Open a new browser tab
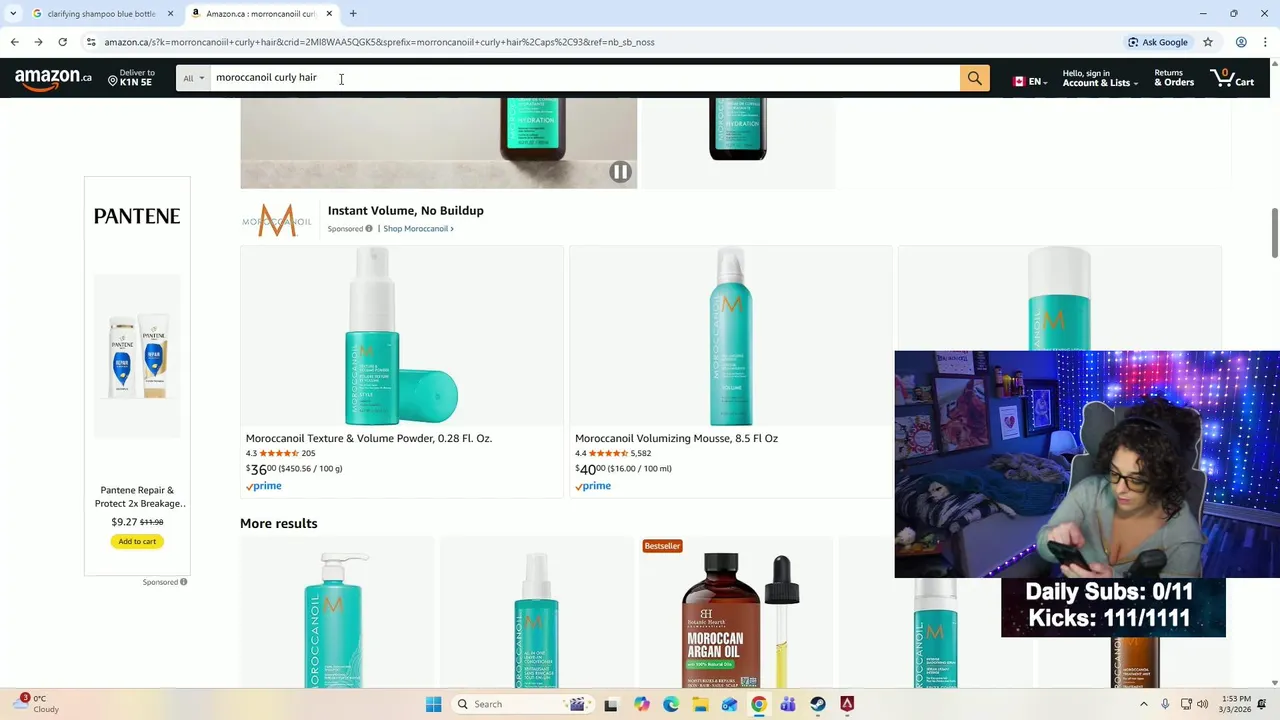 [353, 14]
